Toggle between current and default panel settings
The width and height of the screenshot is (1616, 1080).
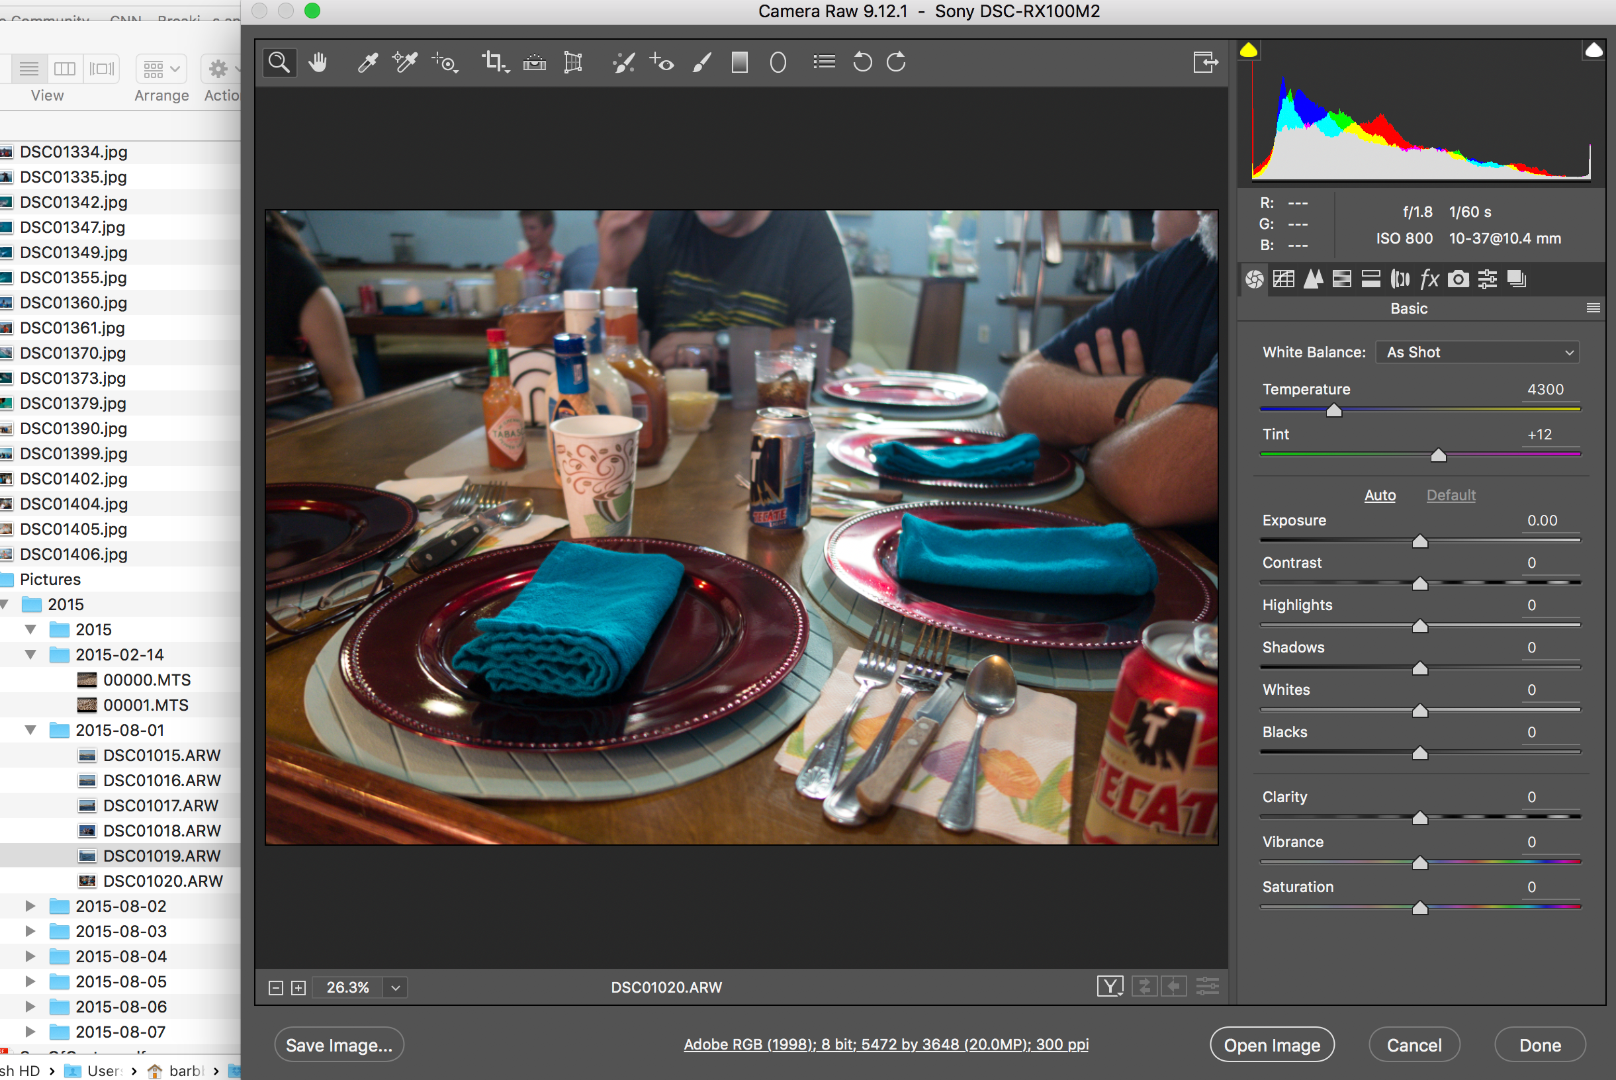pyautogui.click(x=1208, y=987)
